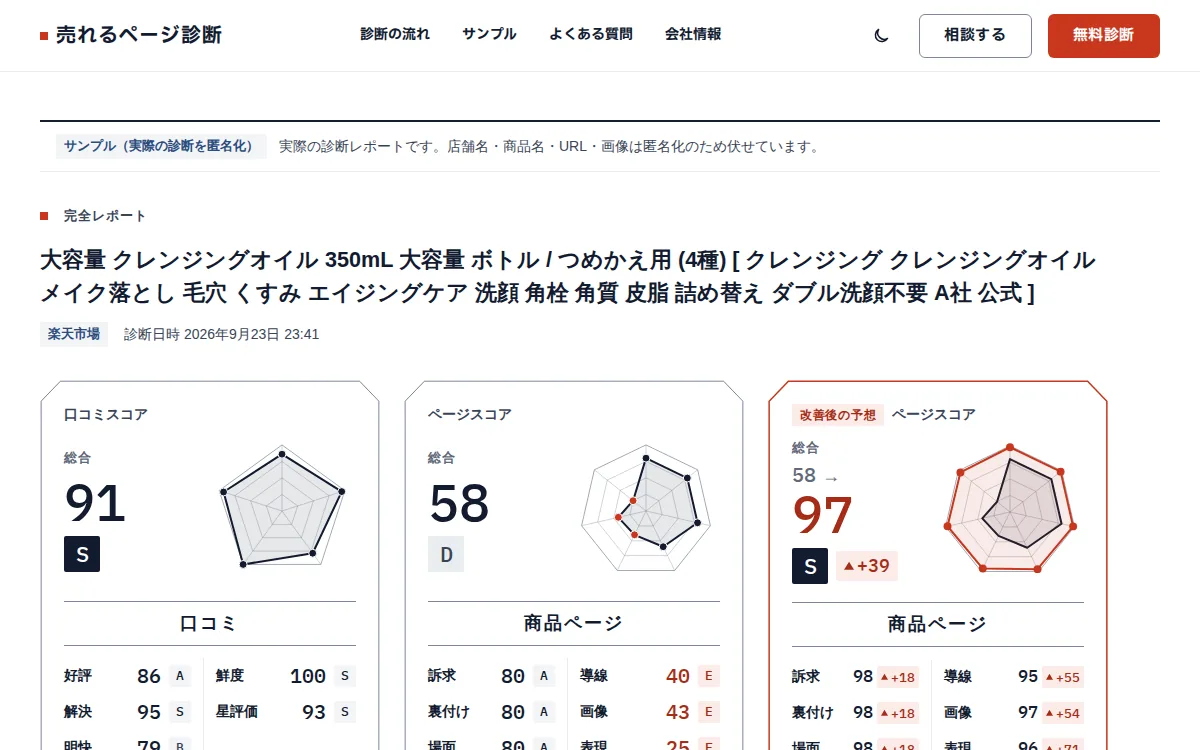
Task: Click 画像 score 97 in improved card
Action: click(1028, 712)
